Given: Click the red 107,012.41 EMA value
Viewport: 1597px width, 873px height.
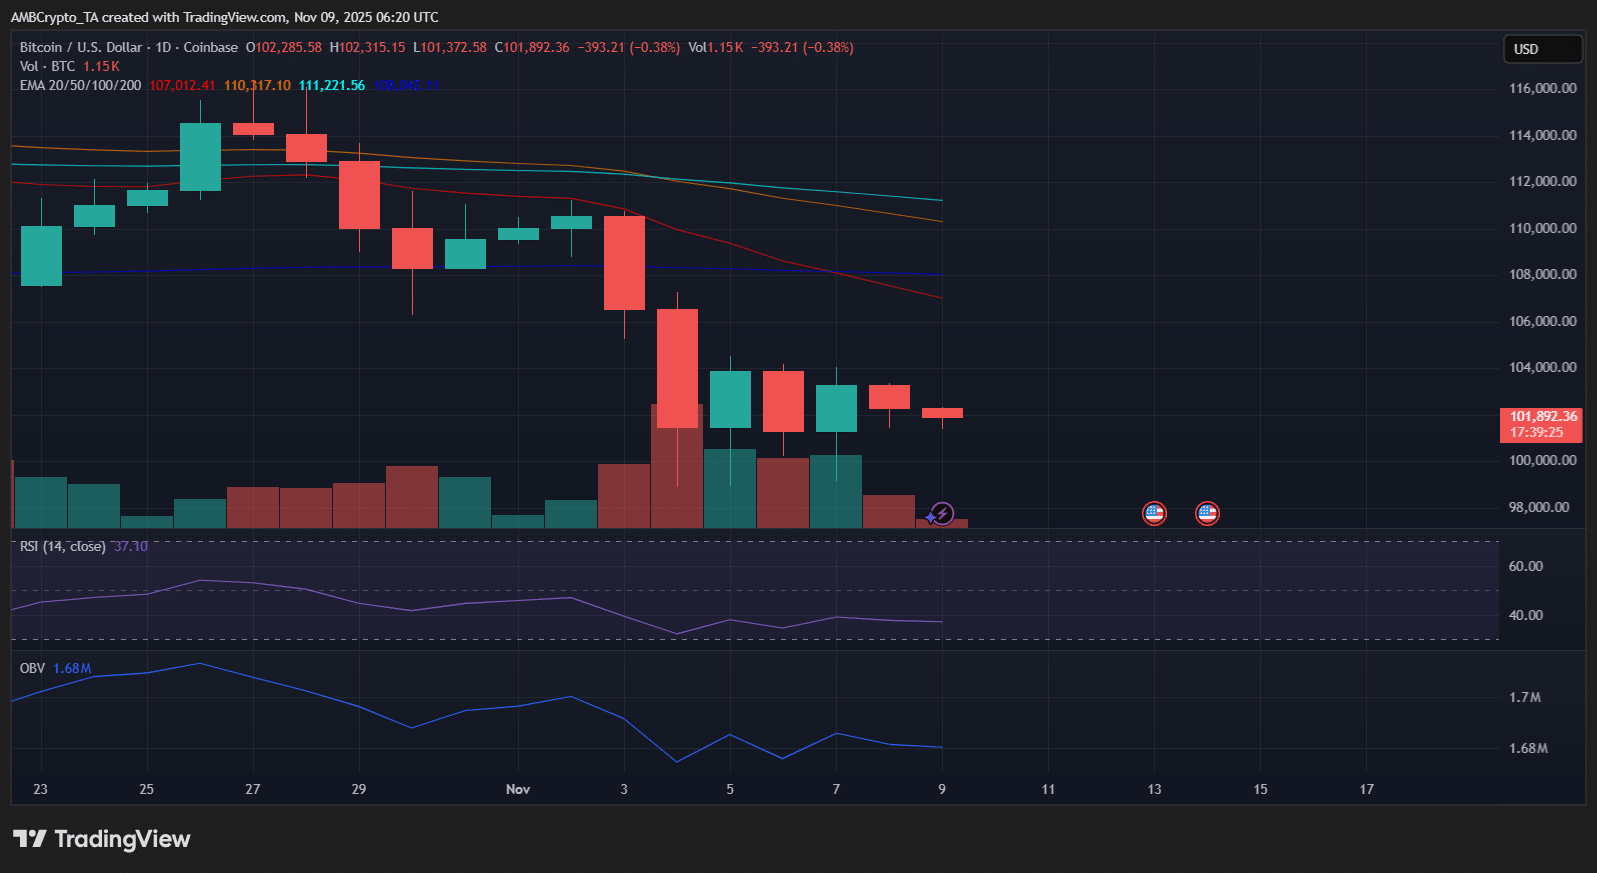Looking at the screenshot, I should (x=182, y=86).
